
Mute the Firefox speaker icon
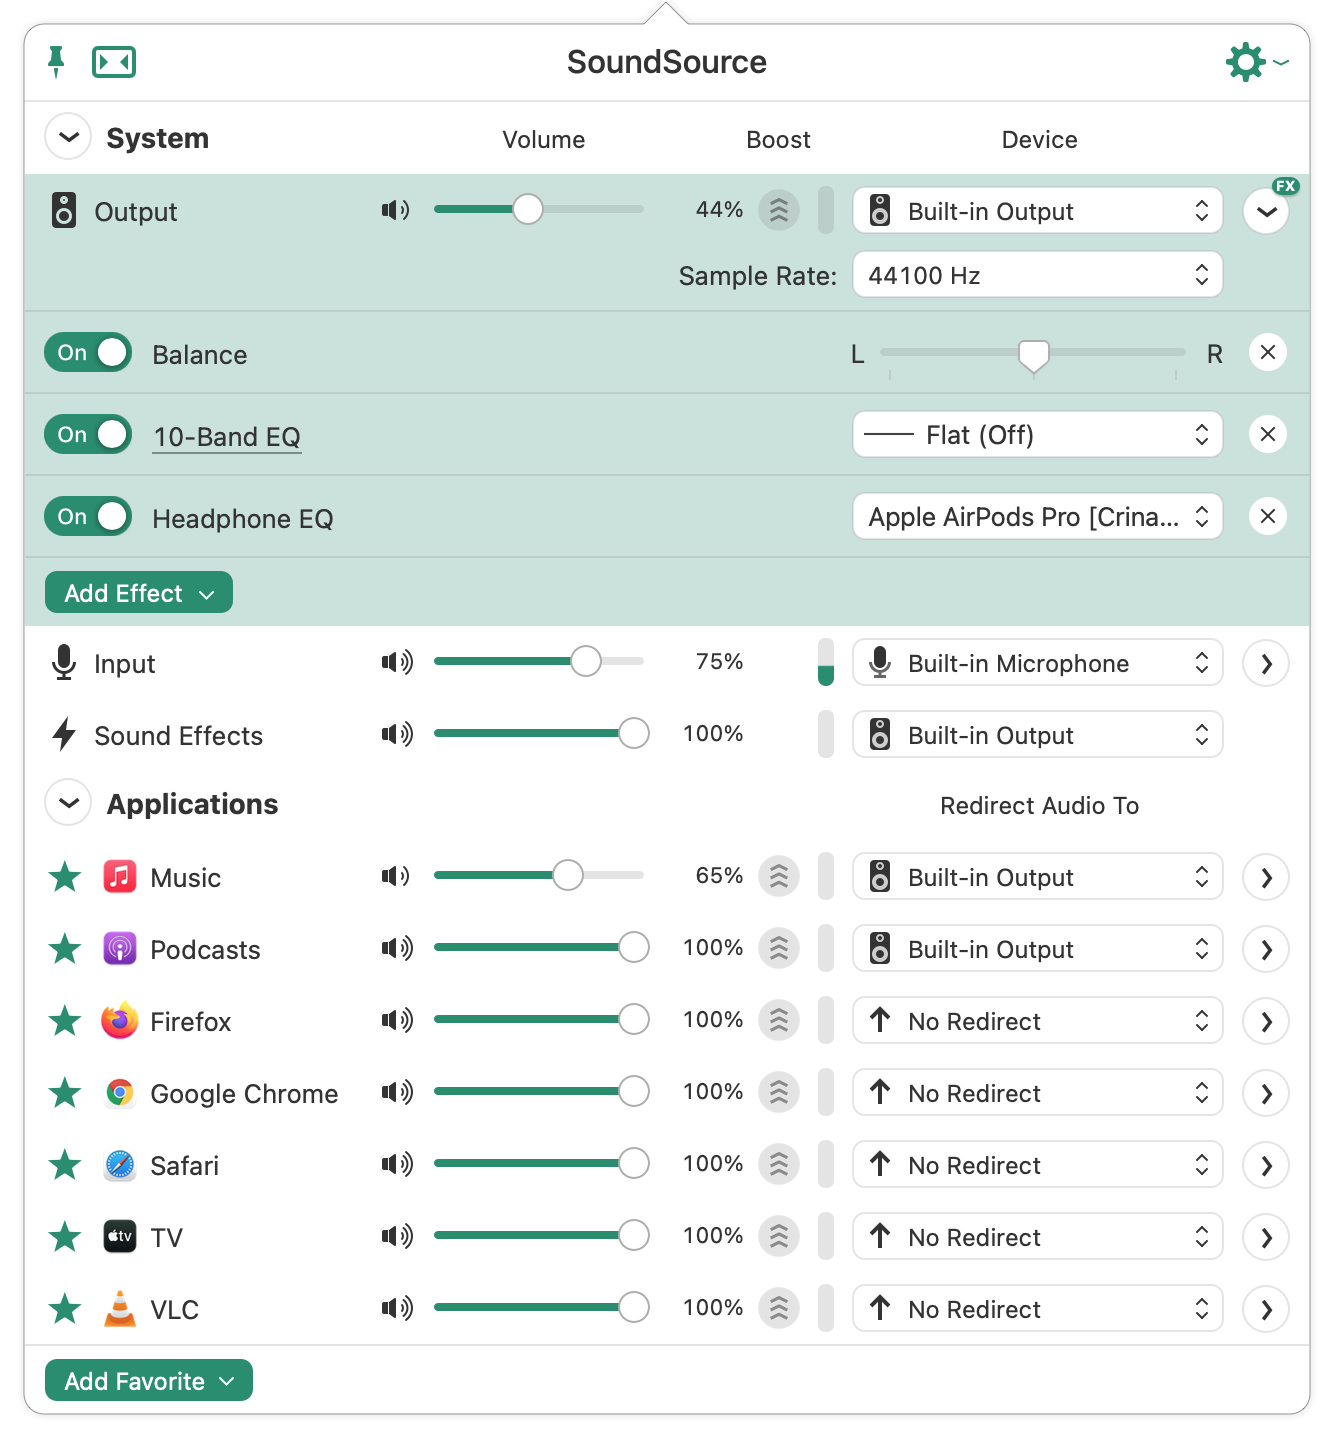397,1020
